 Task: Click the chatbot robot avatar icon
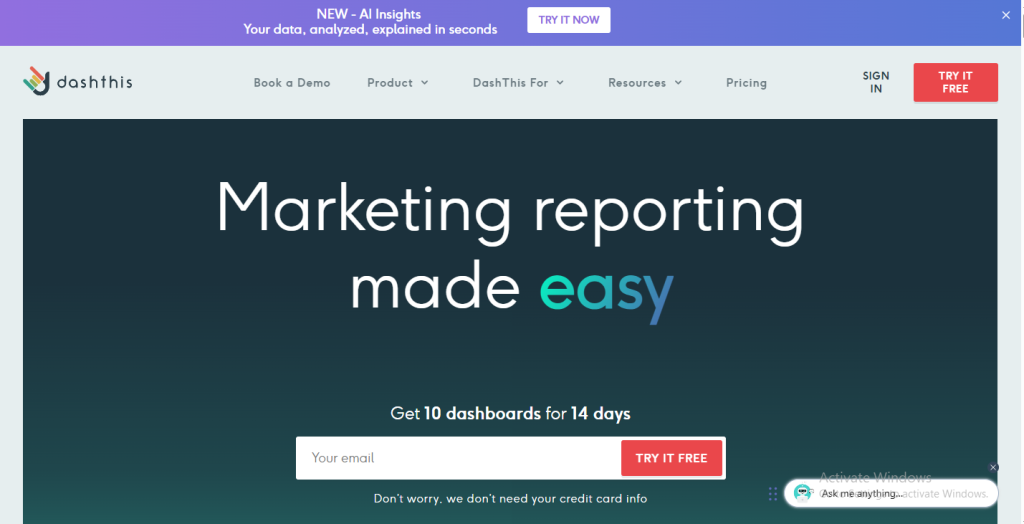(802, 493)
